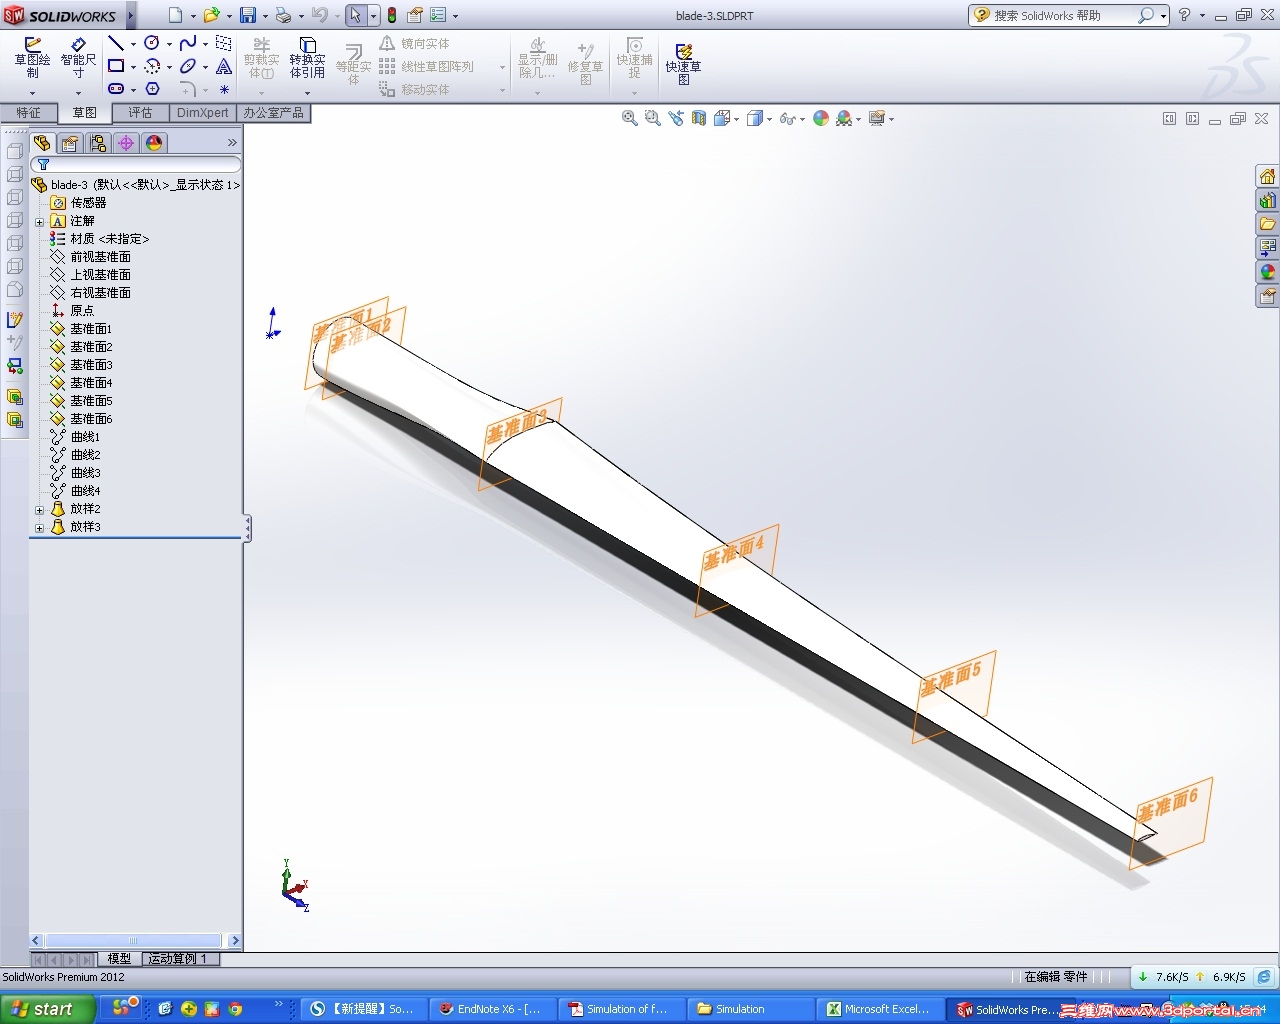Viewport: 1280px width, 1024px height.
Task: Switch to the 特征 features tab
Action: (x=28, y=113)
